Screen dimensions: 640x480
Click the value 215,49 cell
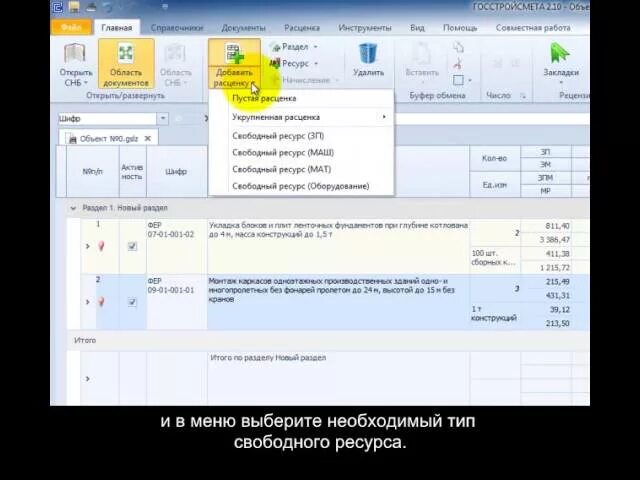pos(545,282)
